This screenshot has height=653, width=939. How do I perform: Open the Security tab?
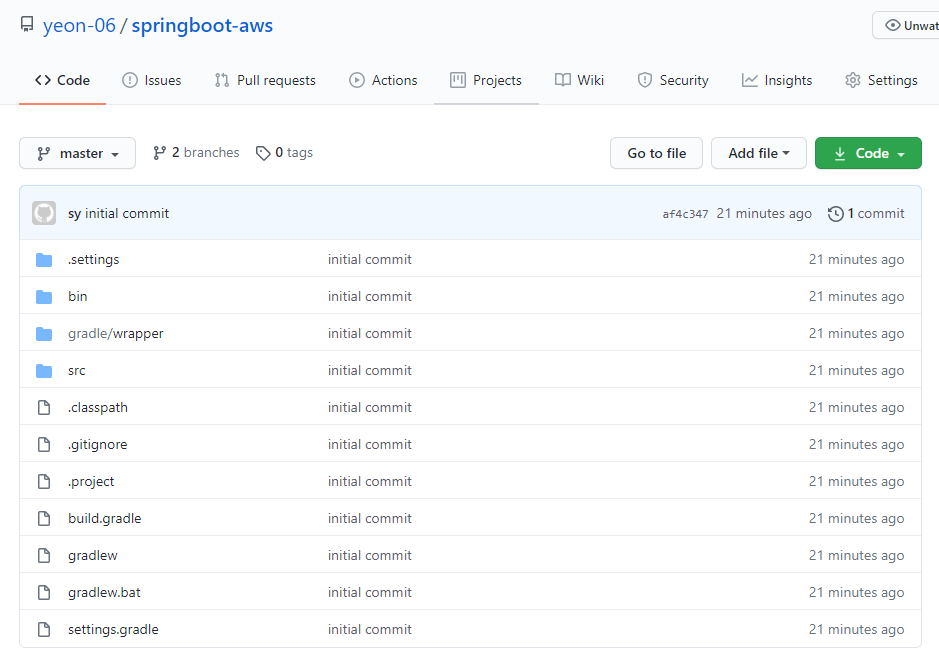click(673, 80)
